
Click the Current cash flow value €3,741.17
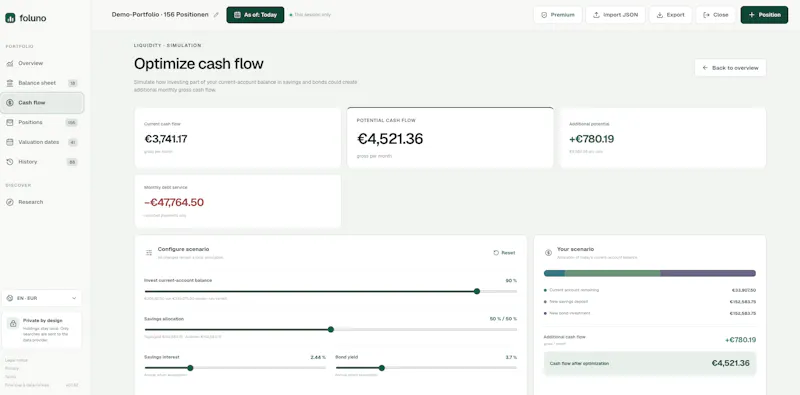[x=166, y=139]
